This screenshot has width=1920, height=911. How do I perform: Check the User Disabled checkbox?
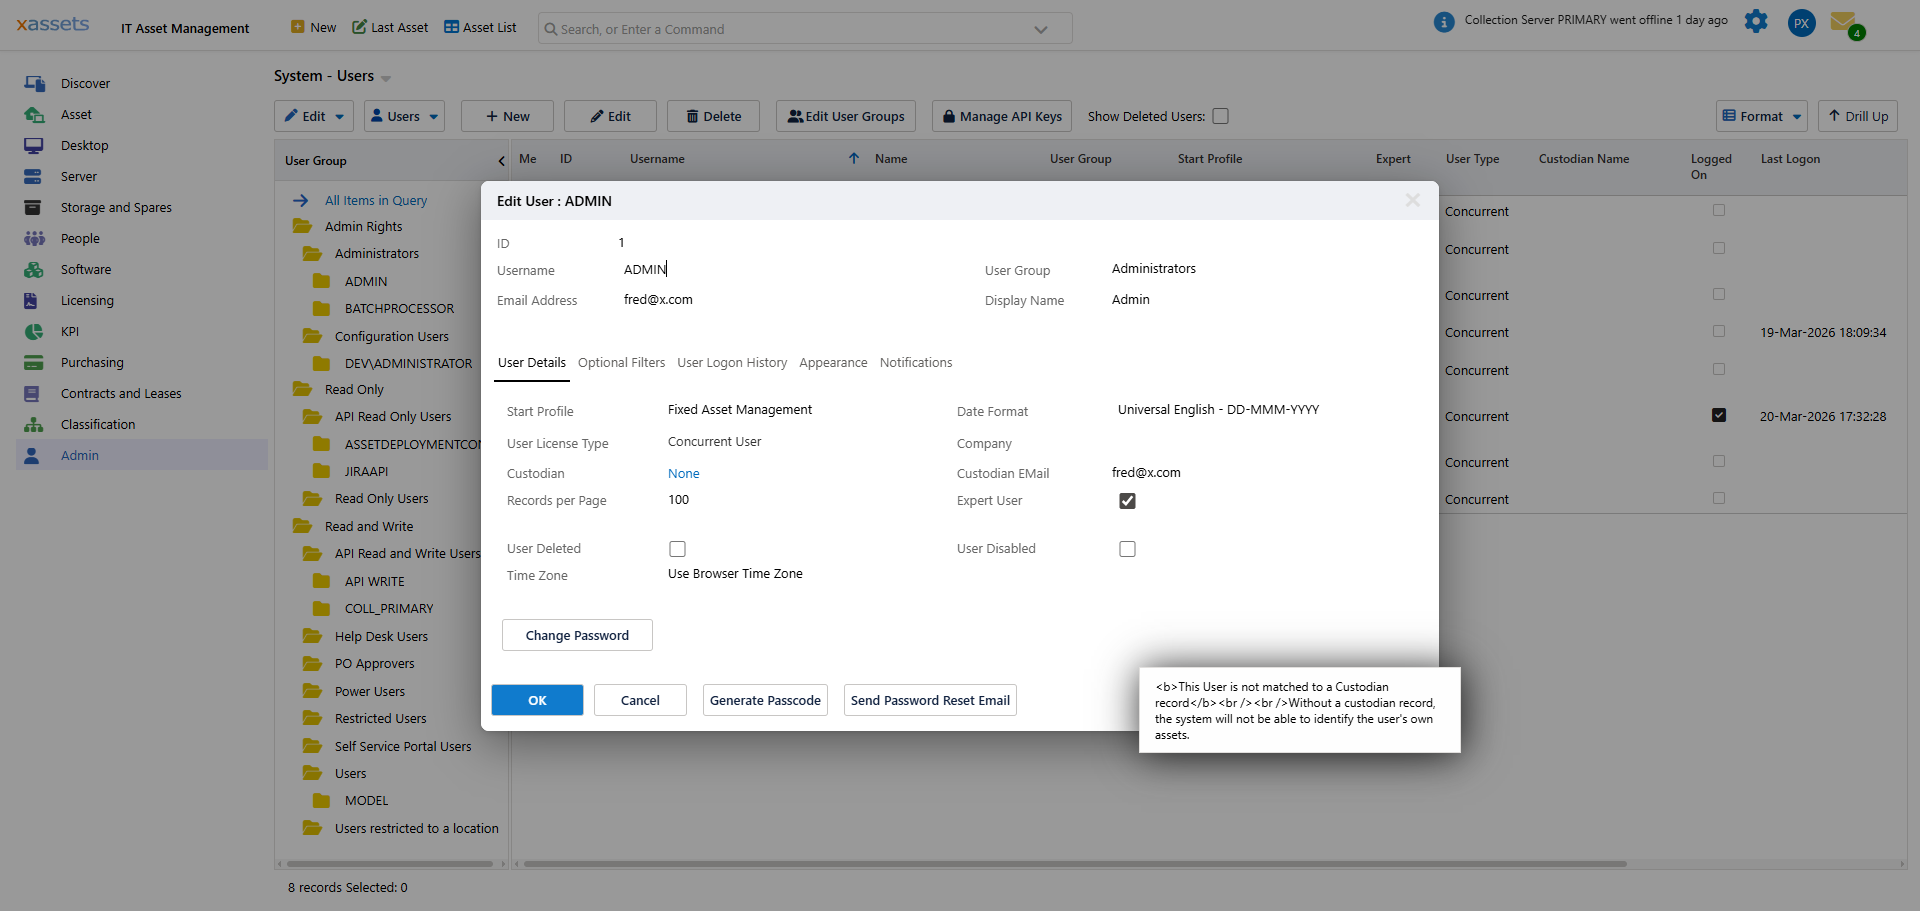click(x=1127, y=549)
